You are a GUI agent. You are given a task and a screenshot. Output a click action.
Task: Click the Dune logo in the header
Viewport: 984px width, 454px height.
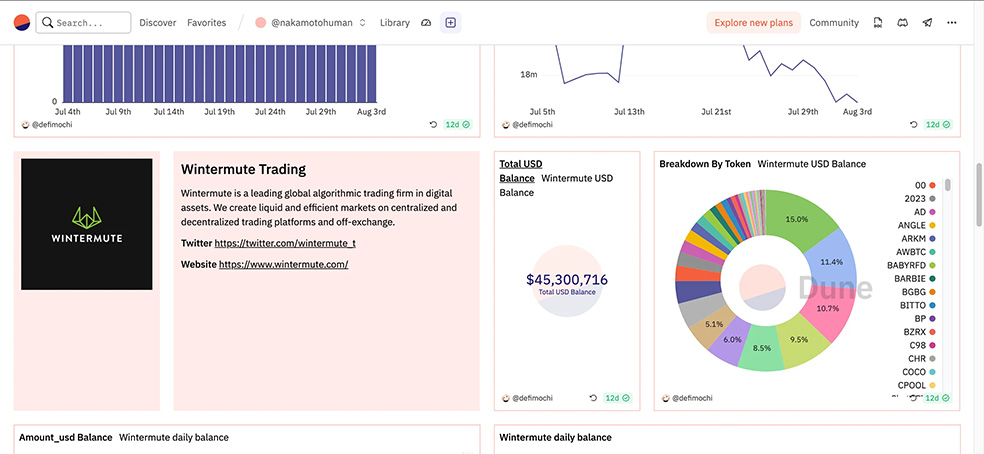(x=21, y=23)
